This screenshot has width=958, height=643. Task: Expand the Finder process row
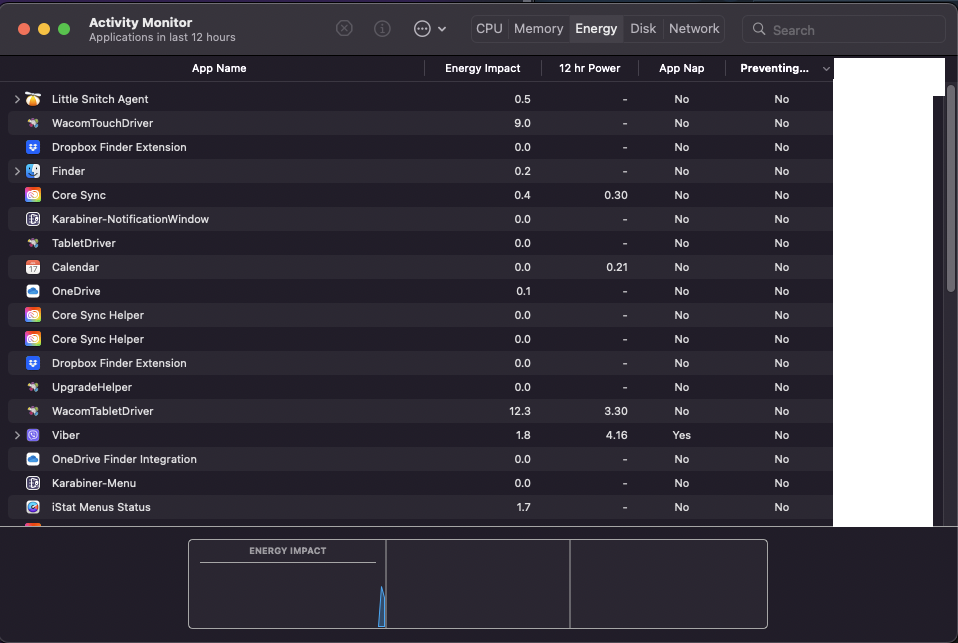[17, 171]
